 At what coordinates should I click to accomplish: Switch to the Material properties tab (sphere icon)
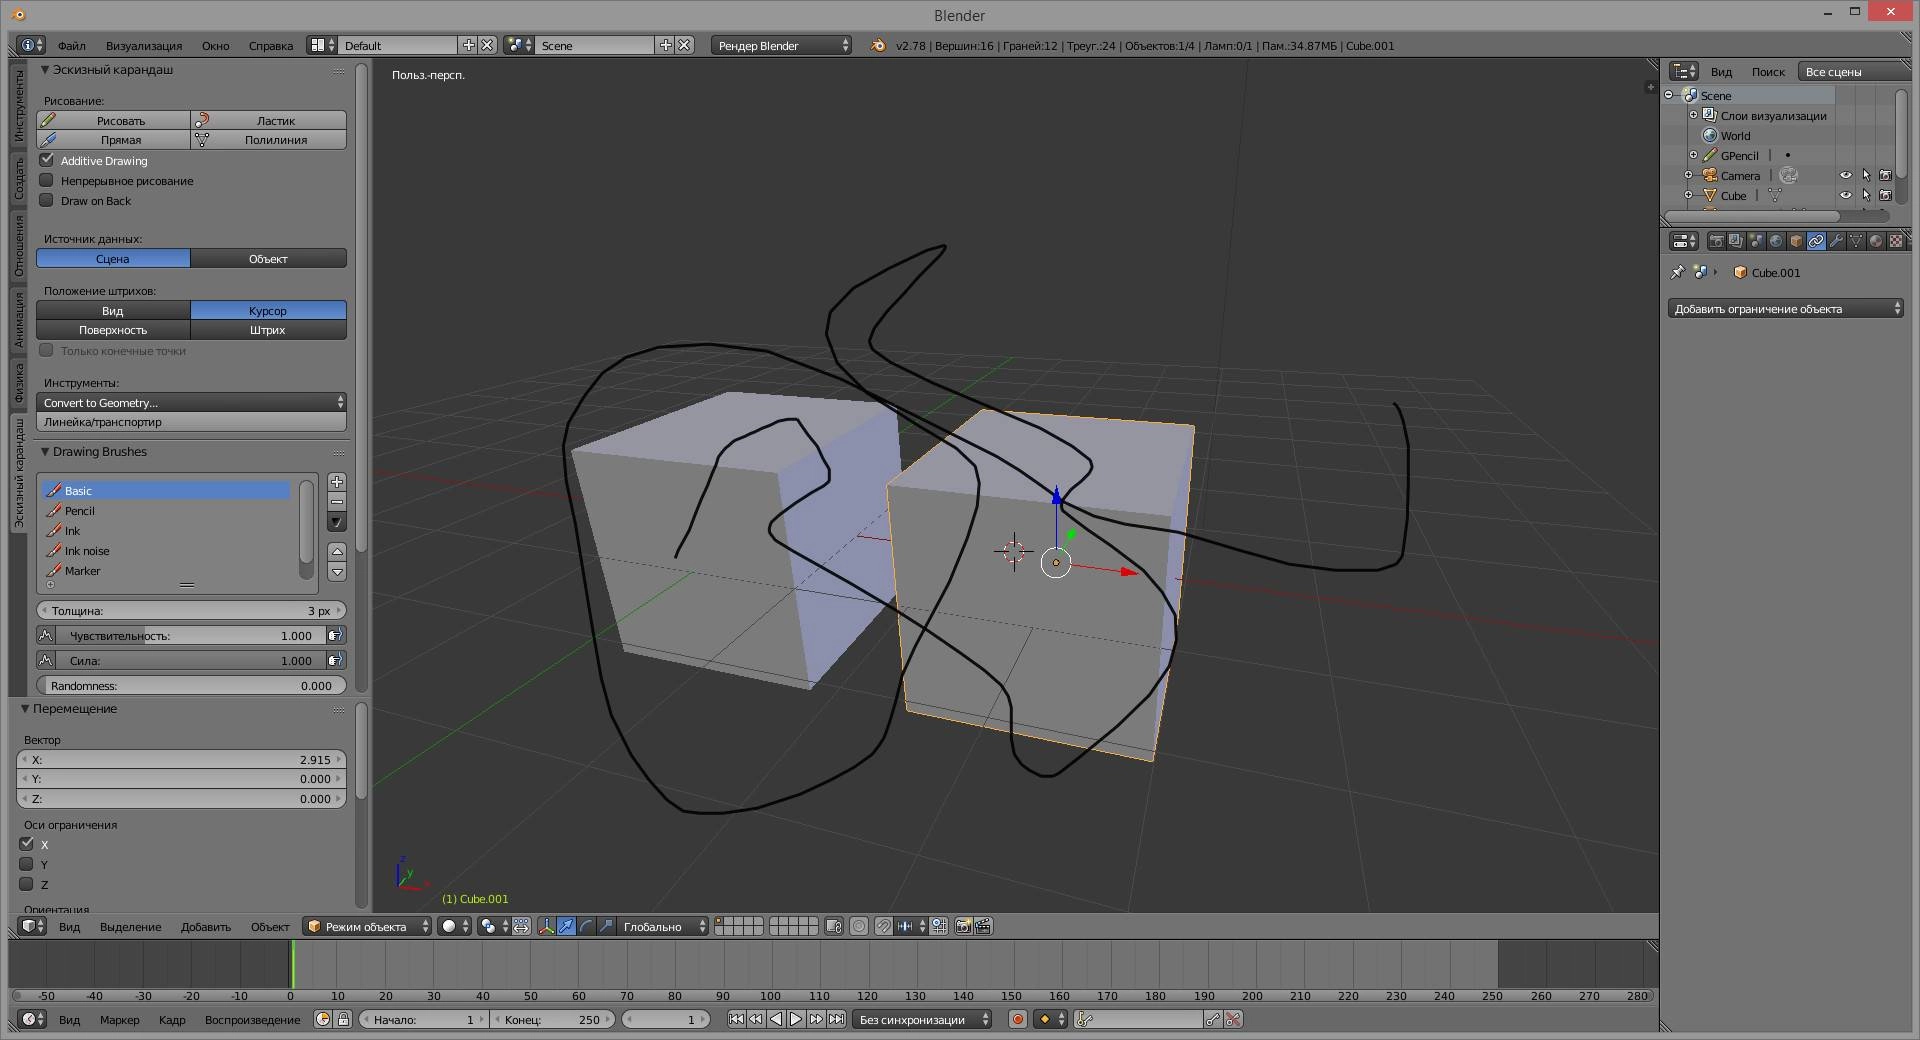pyautogui.click(x=1877, y=241)
